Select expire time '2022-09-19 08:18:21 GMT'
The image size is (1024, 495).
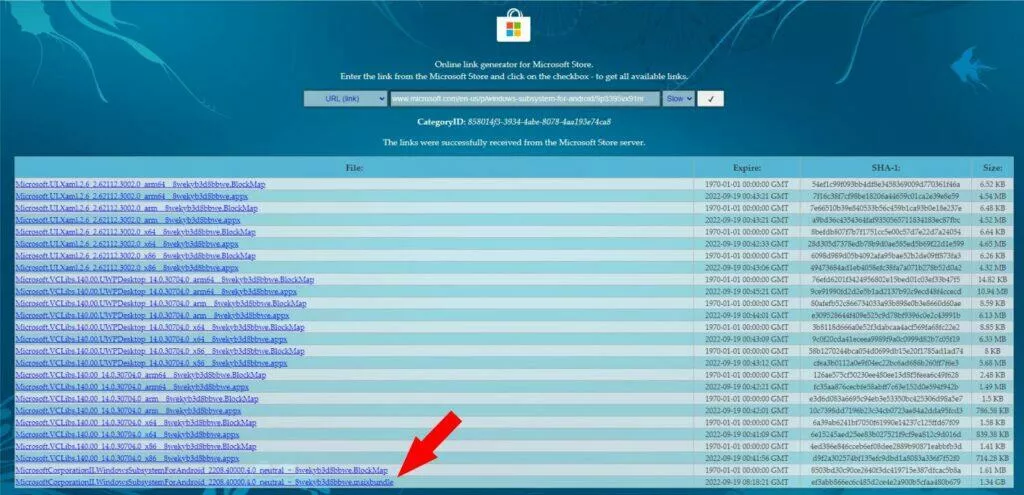(746, 482)
